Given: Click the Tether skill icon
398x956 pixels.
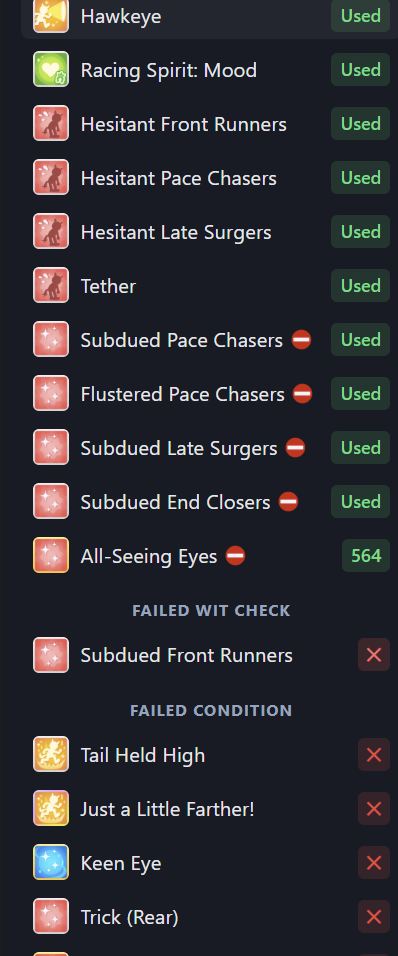Looking at the screenshot, I should [x=51, y=285].
